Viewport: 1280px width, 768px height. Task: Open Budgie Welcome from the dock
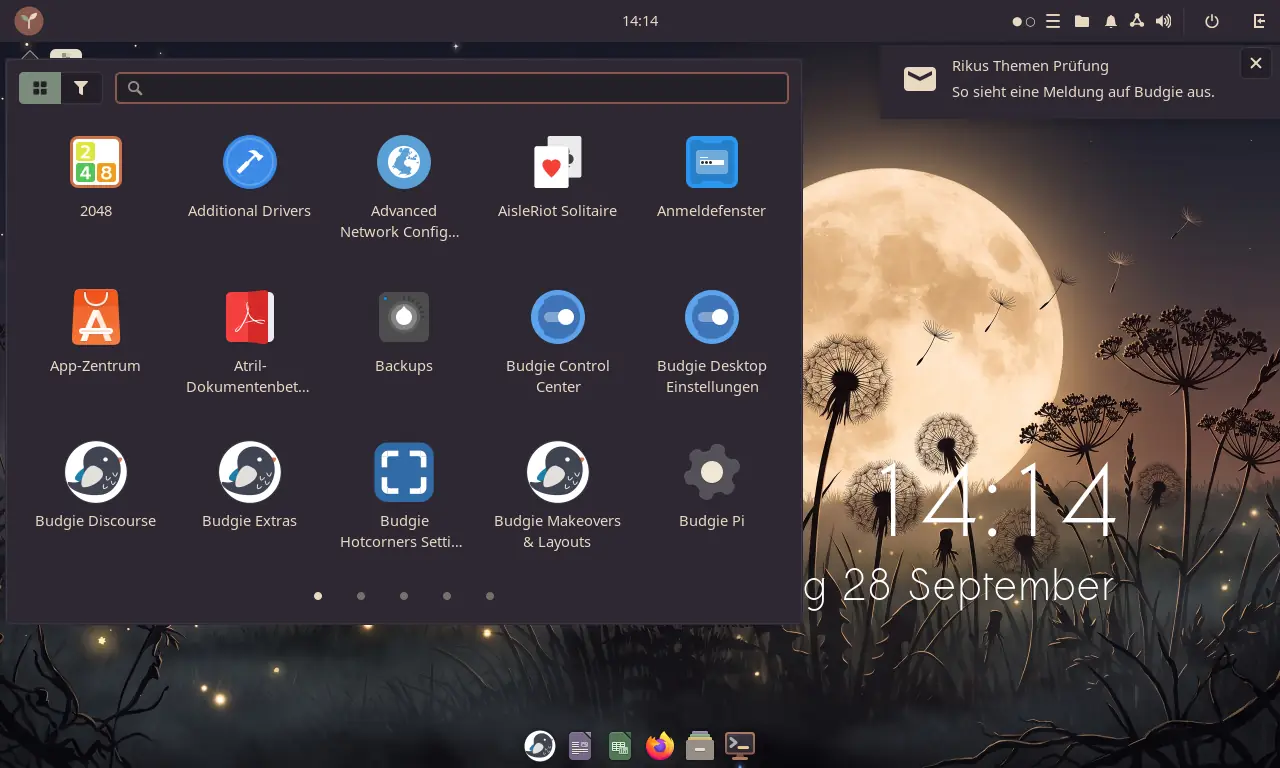[540, 745]
